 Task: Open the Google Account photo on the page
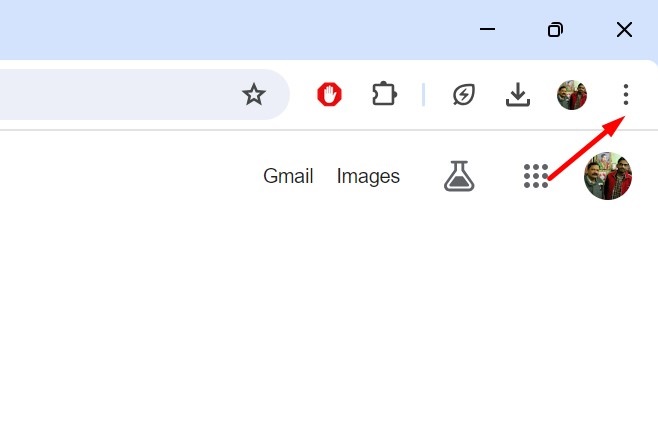click(608, 177)
